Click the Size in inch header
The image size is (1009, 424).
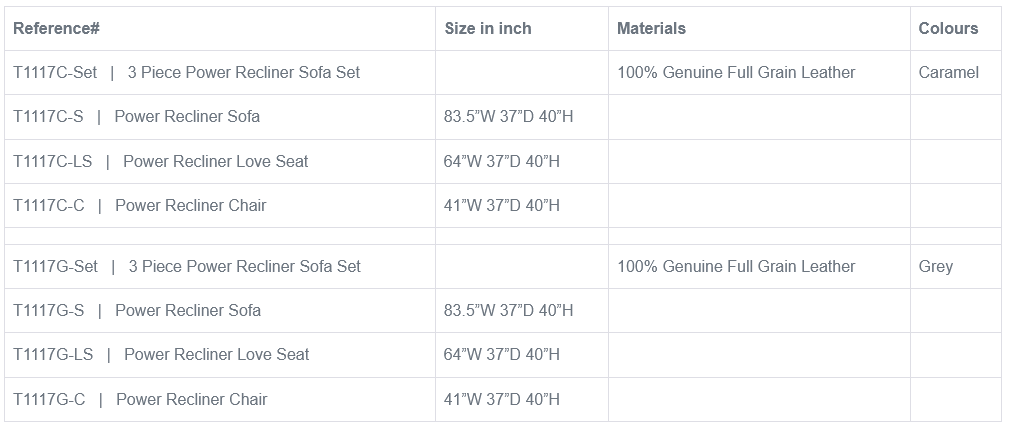[x=488, y=29]
